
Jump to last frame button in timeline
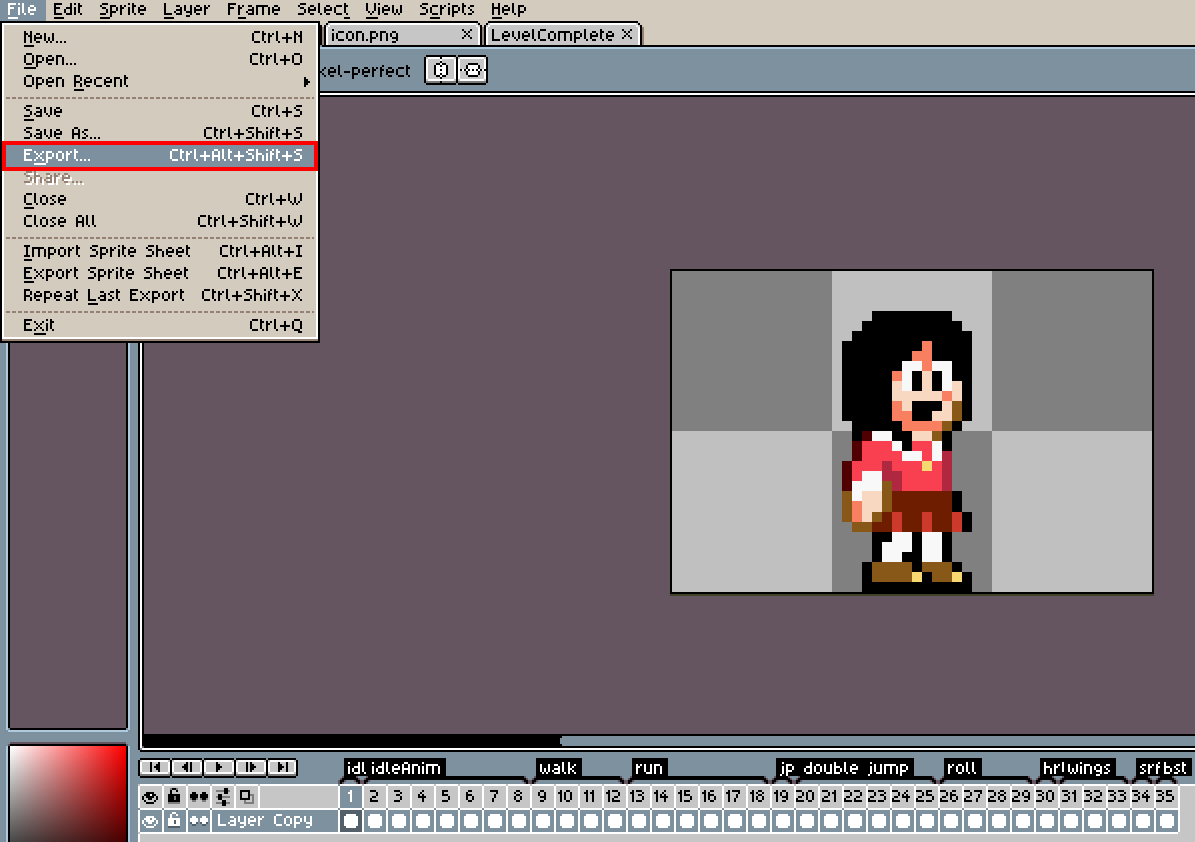[283, 767]
